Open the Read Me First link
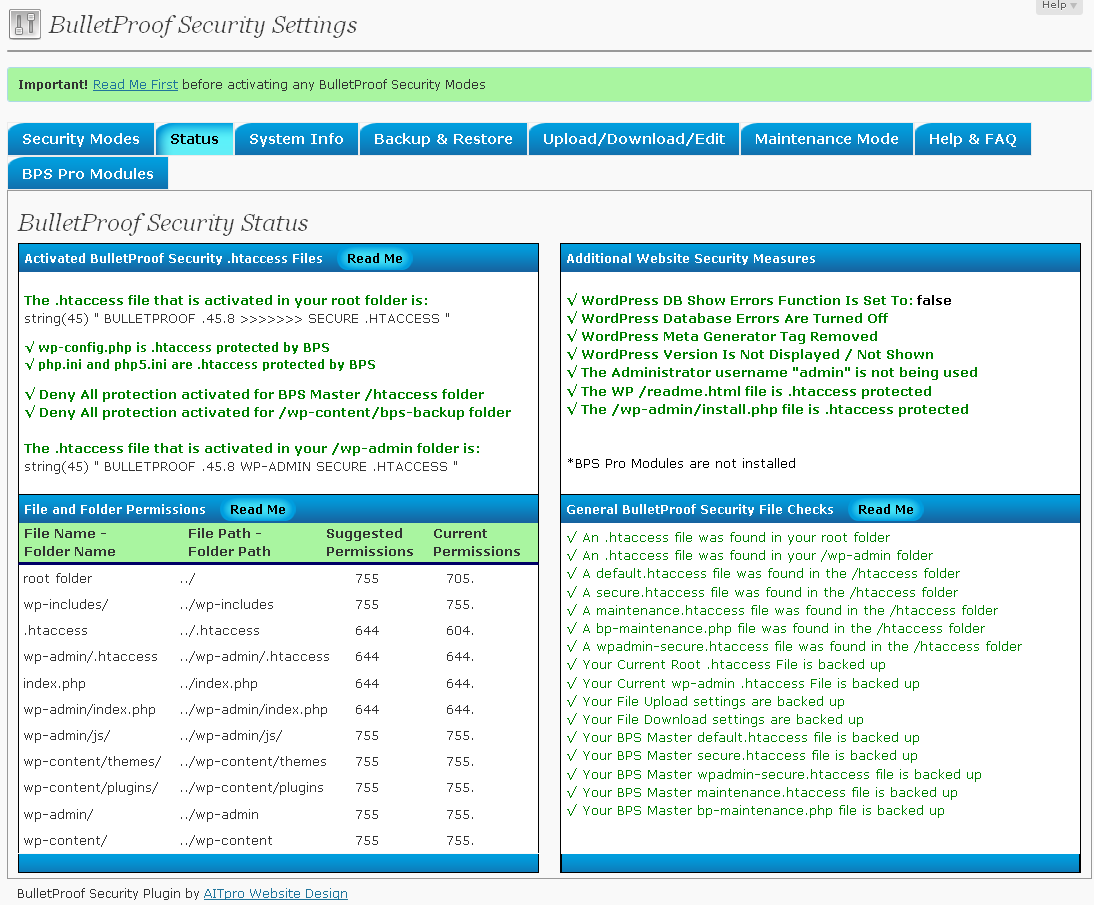Viewport: 1094px width, 905px height. point(135,84)
